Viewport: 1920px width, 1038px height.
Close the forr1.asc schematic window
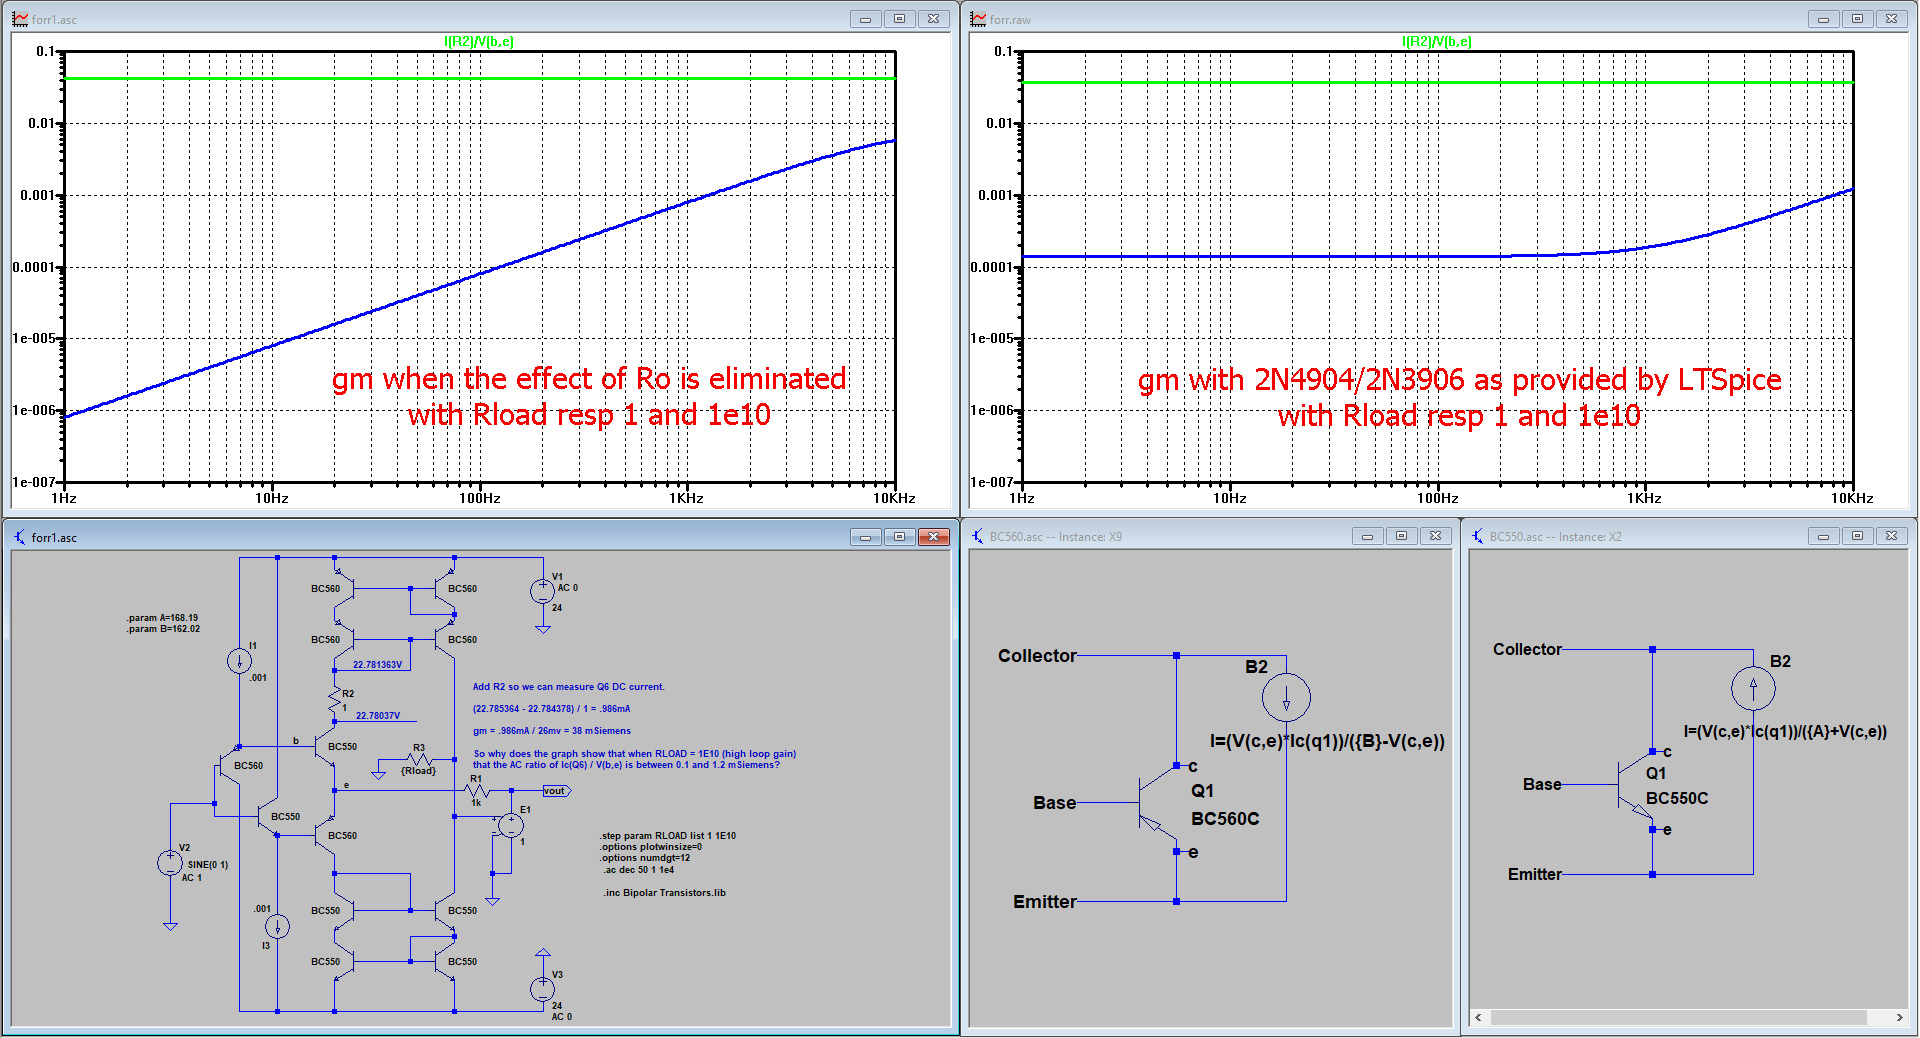[x=933, y=537]
